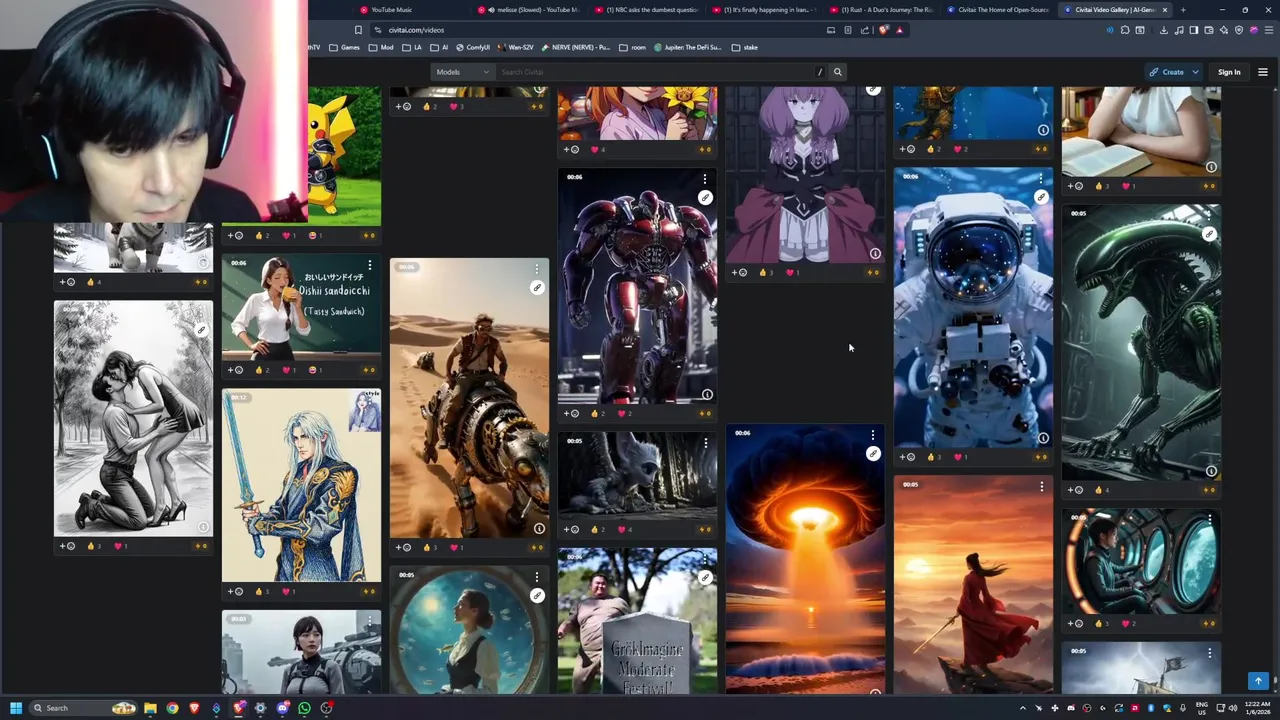Viewport: 1280px width, 720px height.
Task: Open three-dot menu on red dress sunset video
Action: 1041,487
